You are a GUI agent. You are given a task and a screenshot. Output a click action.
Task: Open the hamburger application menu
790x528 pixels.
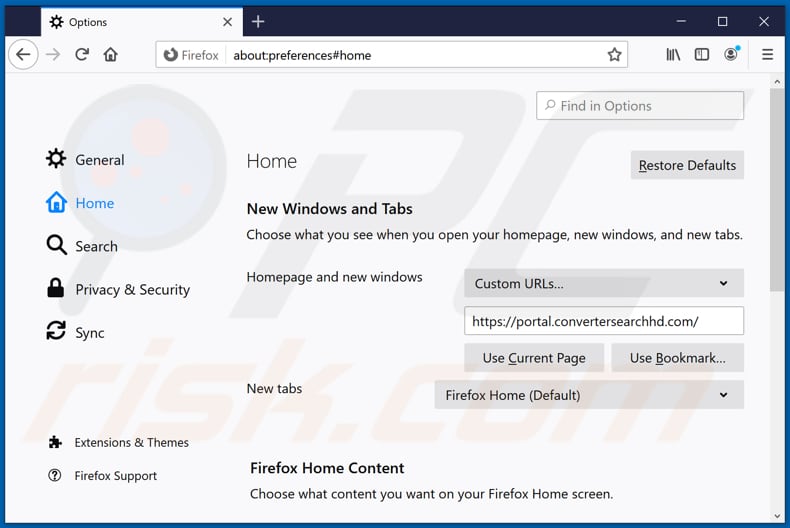(768, 55)
